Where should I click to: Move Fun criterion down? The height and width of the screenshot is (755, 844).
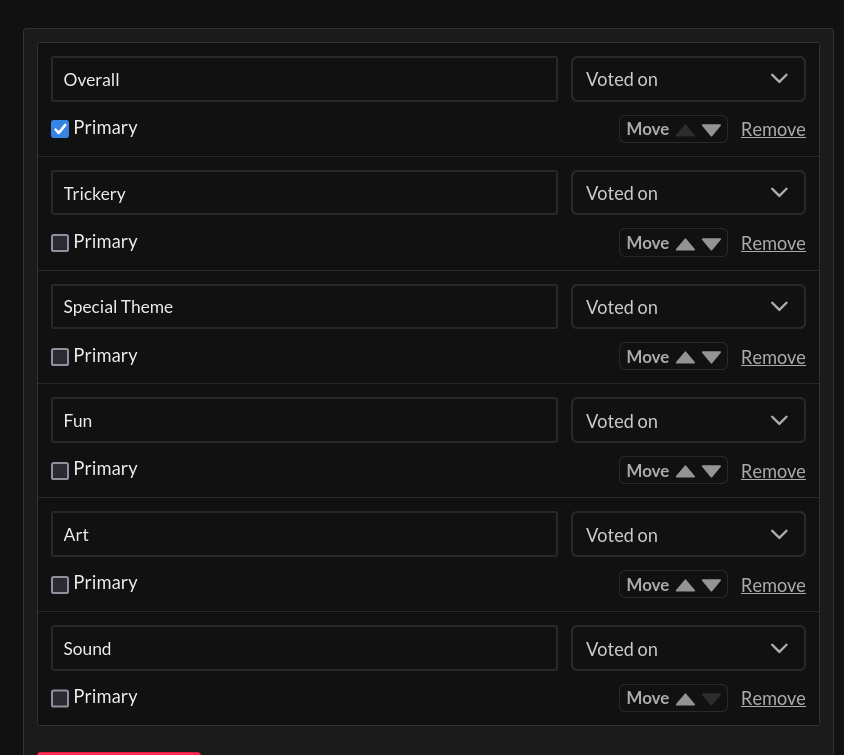tap(712, 472)
